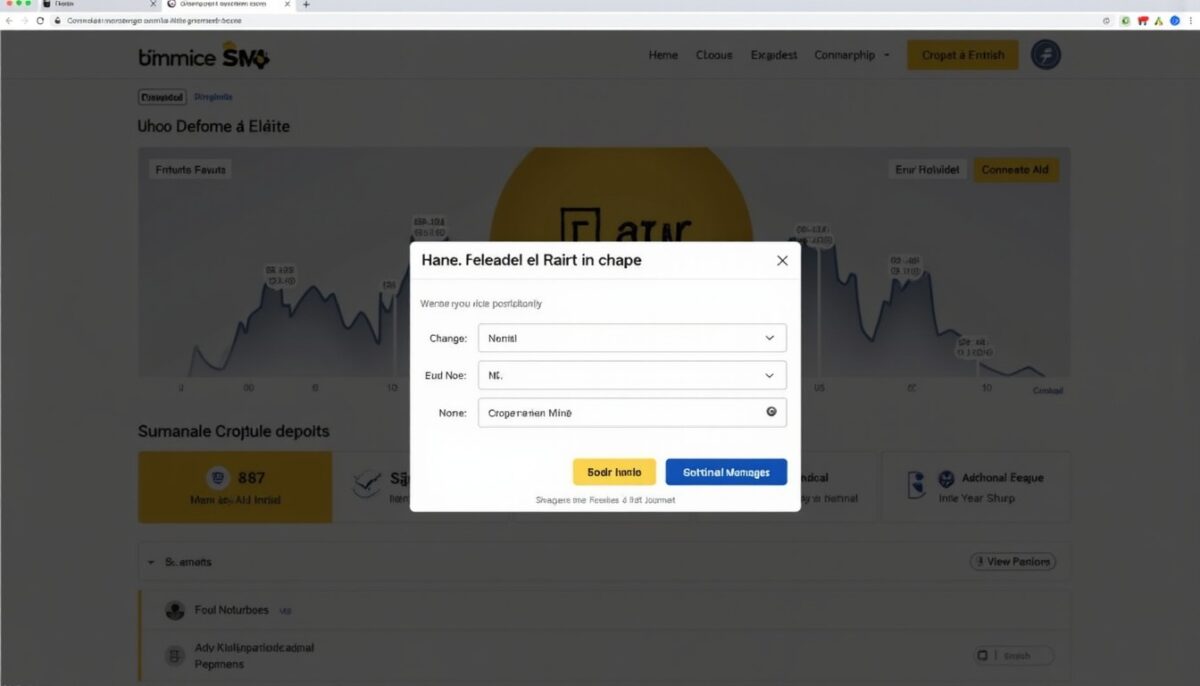Click the browser back arrow
The width and height of the screenshot is (1200, 686).
click(x=10, y=20)
